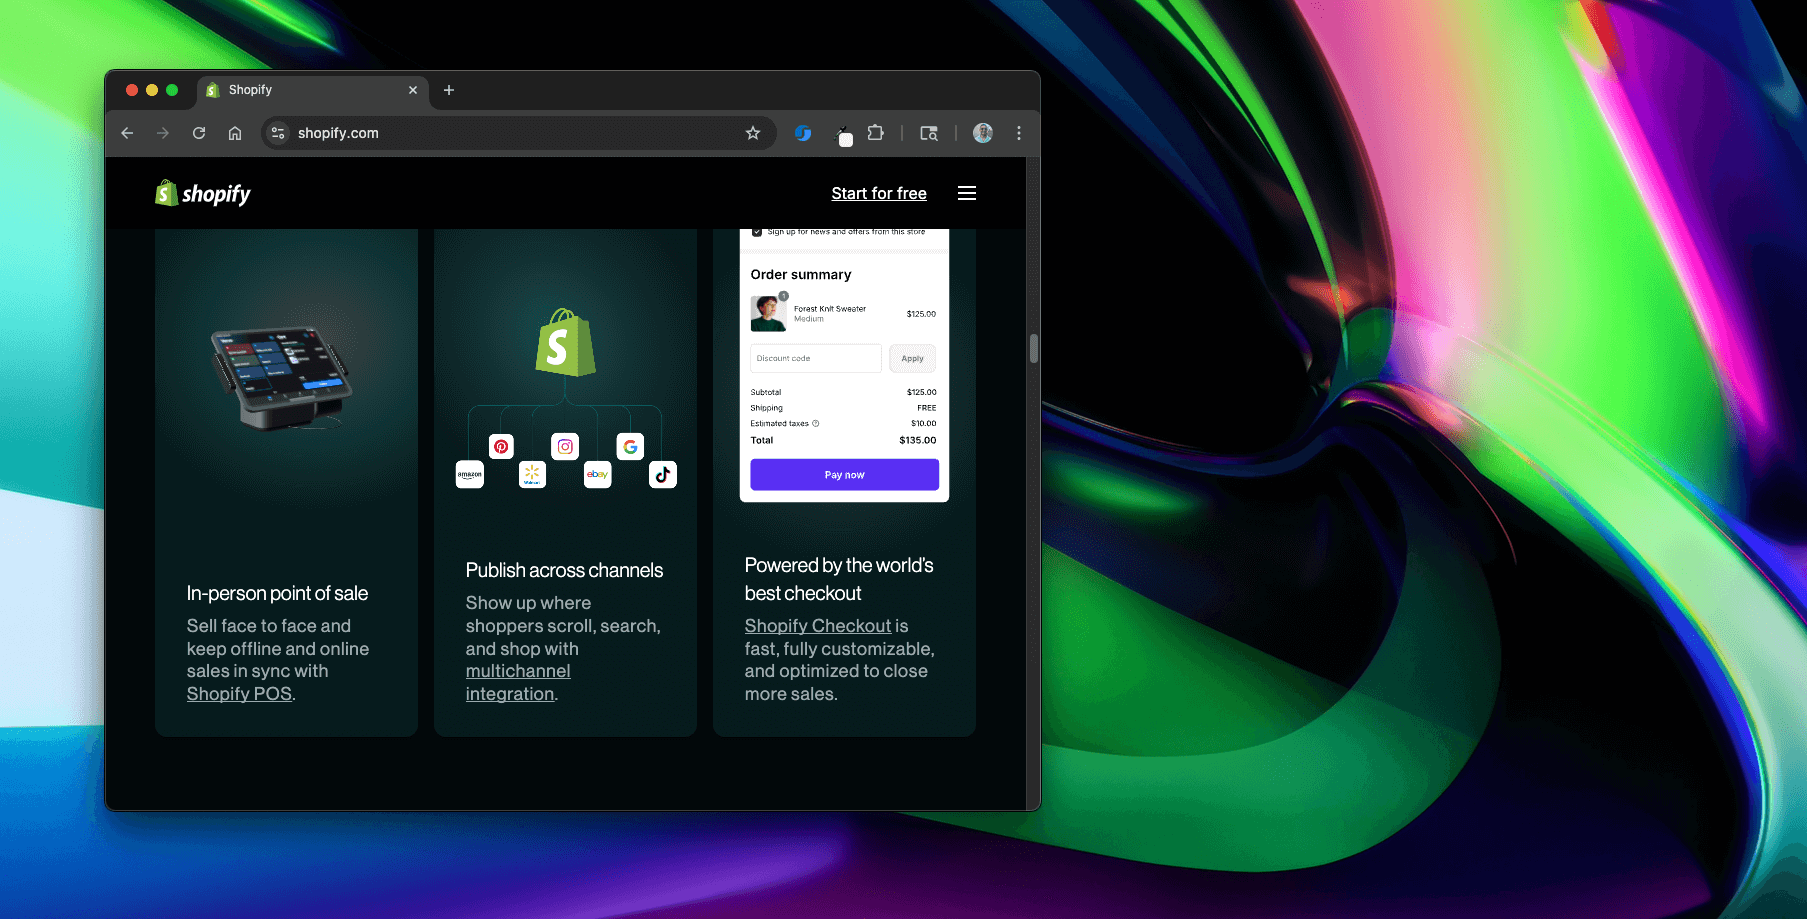This screenshot has width=1807, height=919.
Task: Click the eBay channel icon
Action: (x=598, y=474)
